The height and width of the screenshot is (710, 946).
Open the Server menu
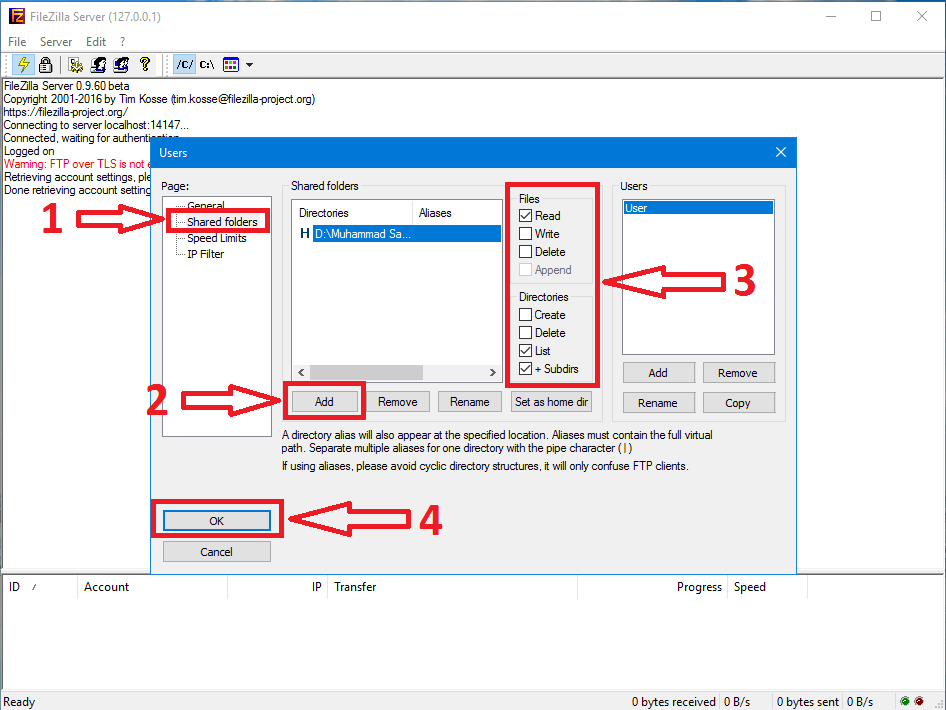pyautogui.click(x=56, y=41)
